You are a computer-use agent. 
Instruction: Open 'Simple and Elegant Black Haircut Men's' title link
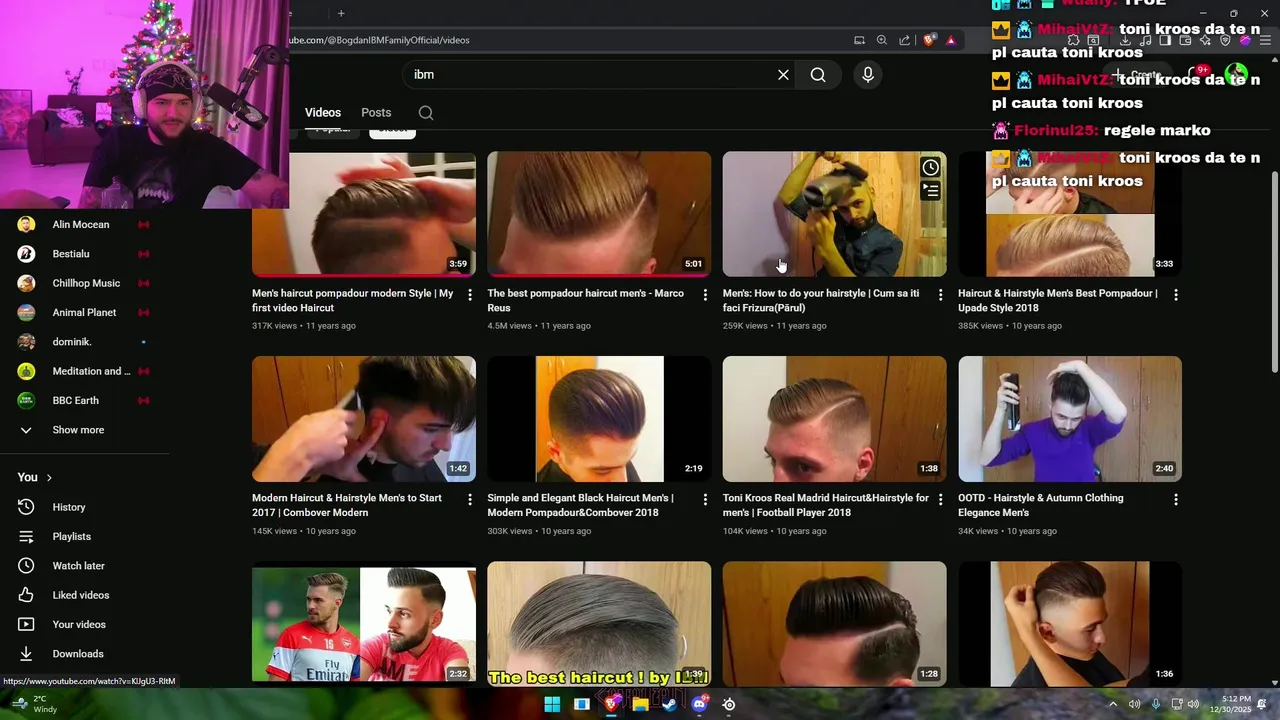[x=580, y=505]
